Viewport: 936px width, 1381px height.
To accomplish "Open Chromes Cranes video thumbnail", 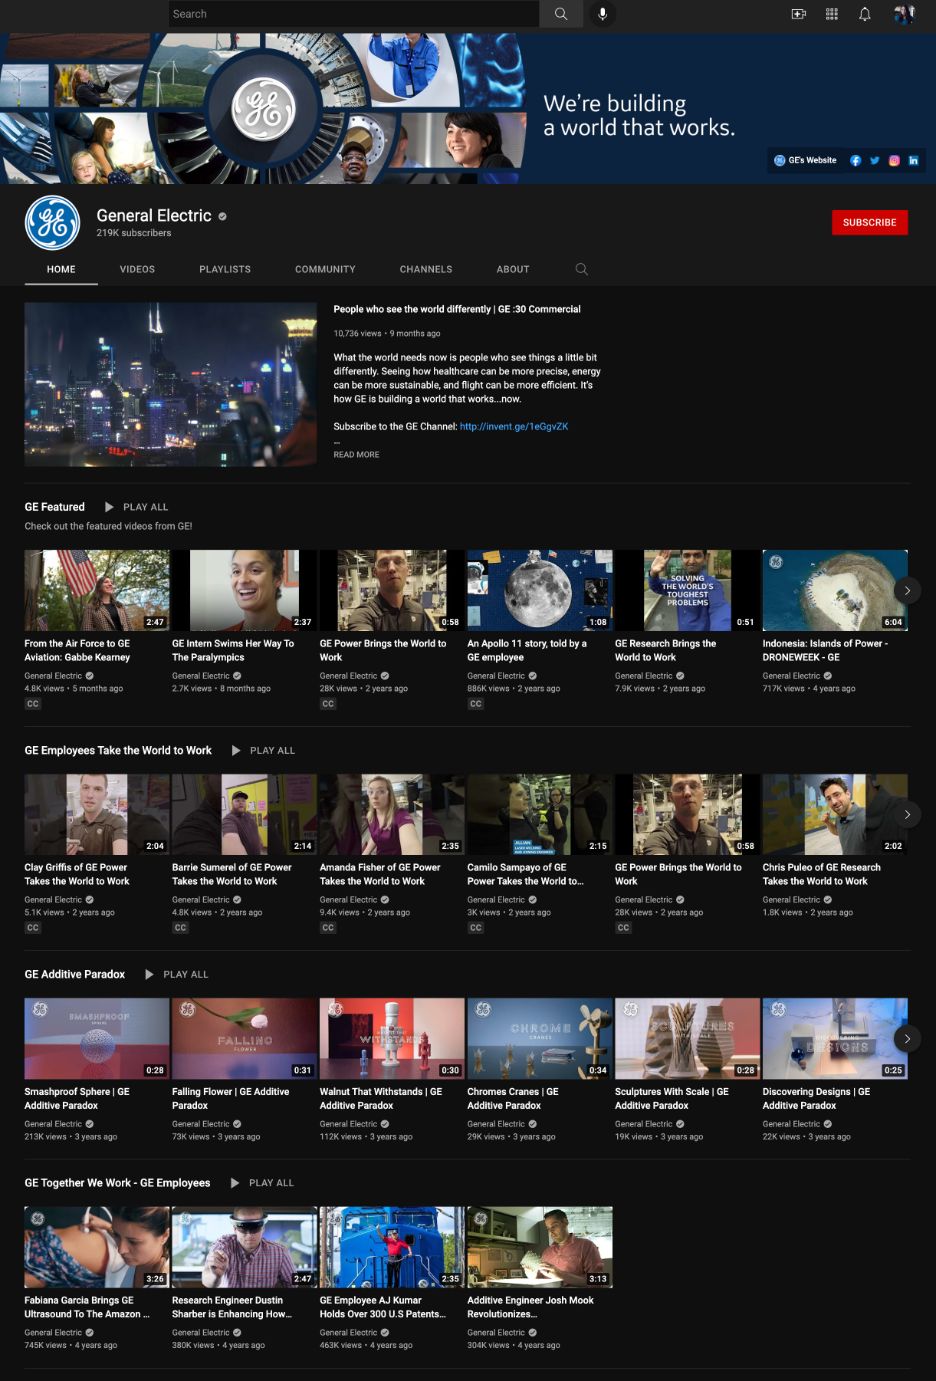I will [x=540, y=1038].
